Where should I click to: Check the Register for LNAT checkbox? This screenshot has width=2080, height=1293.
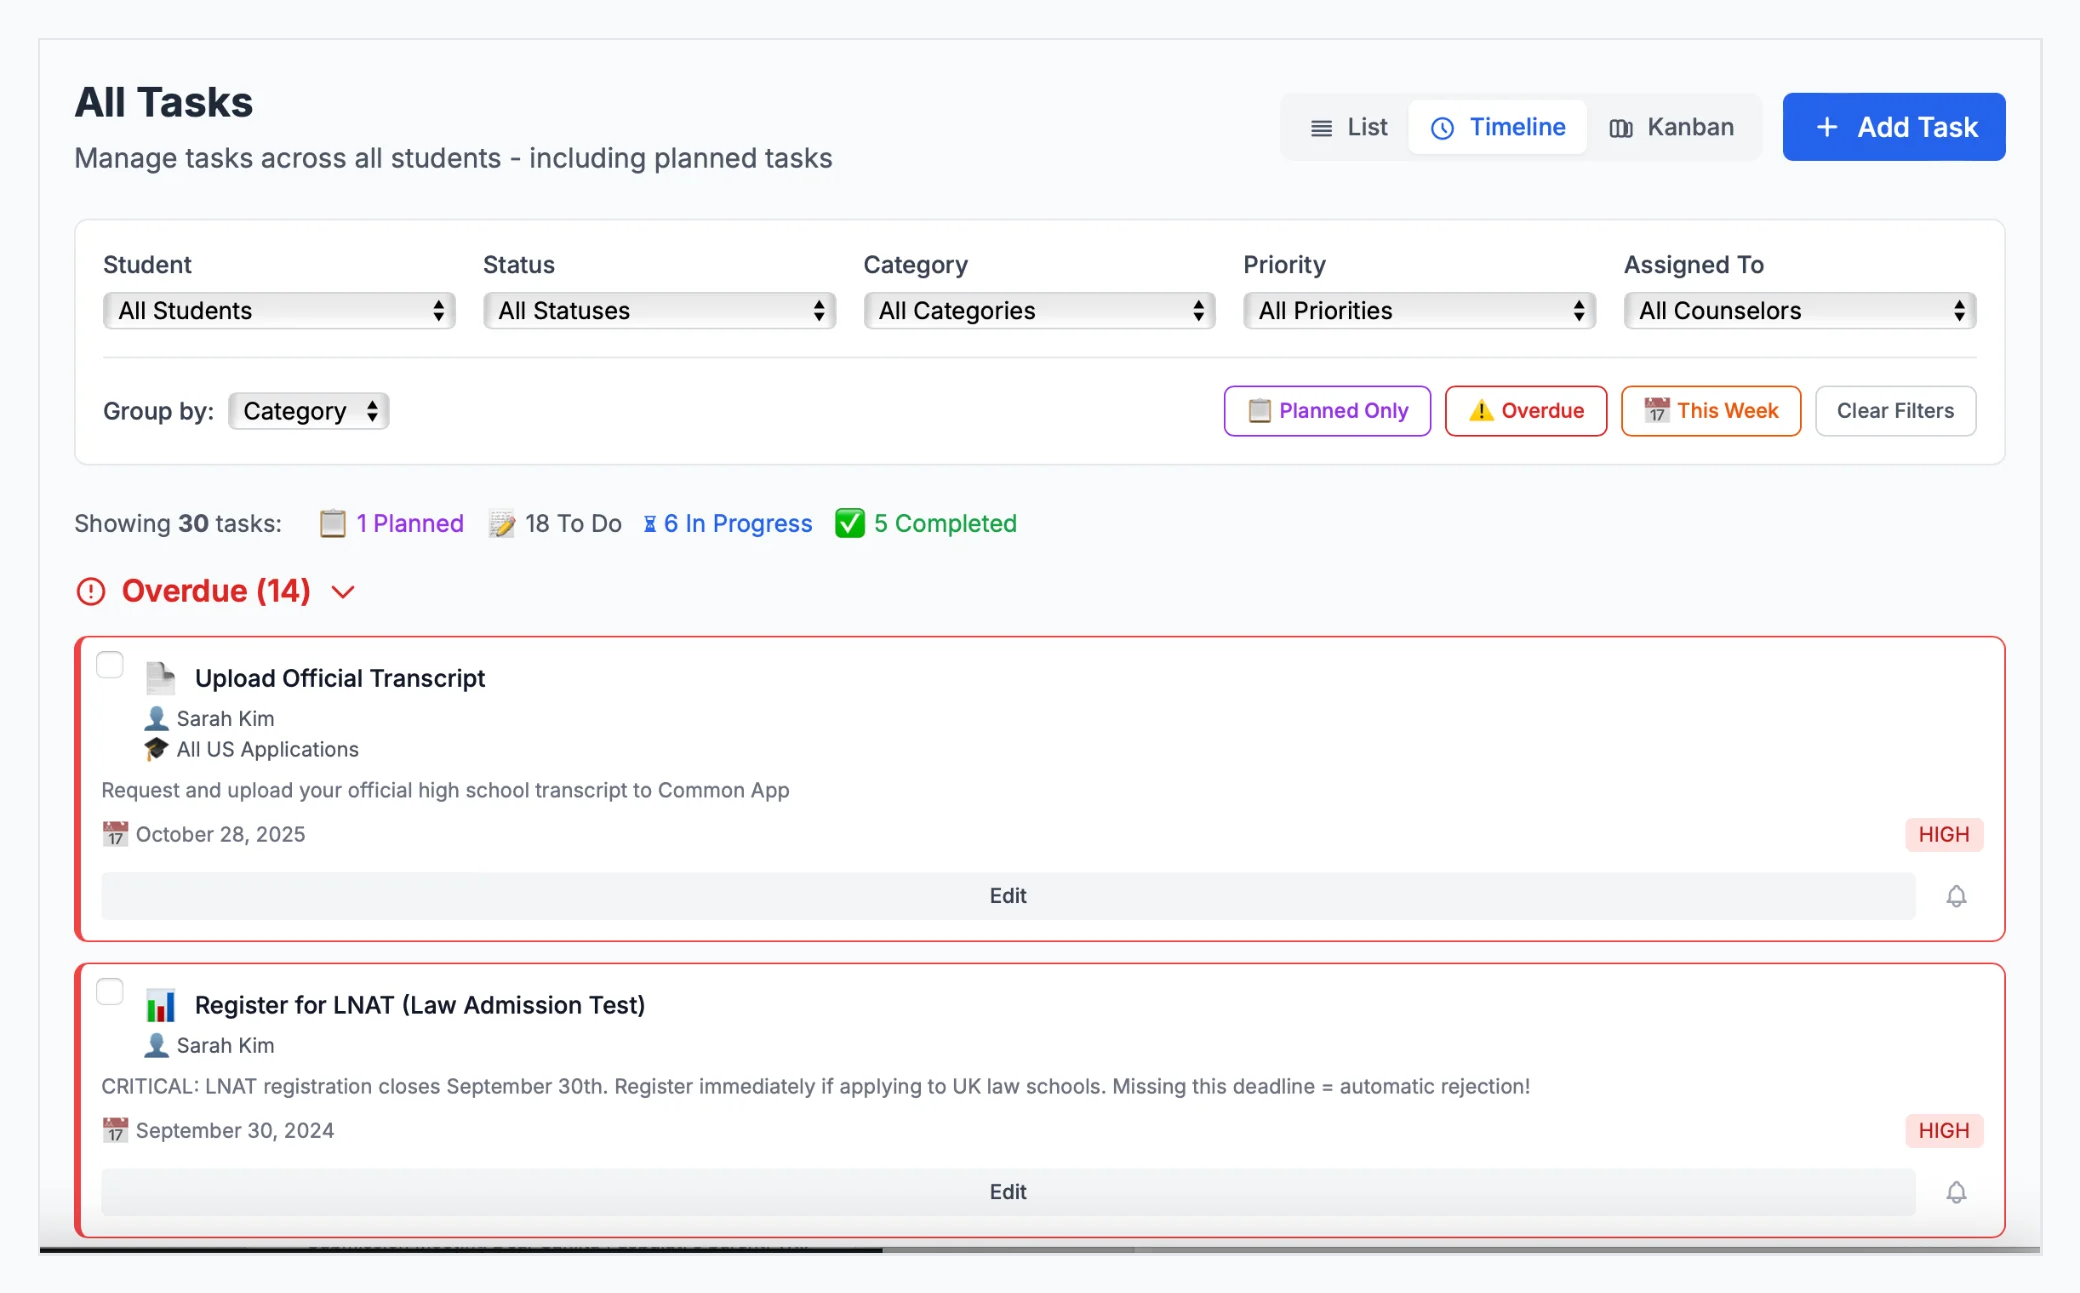pyautogui.click(x=110, y=991)
